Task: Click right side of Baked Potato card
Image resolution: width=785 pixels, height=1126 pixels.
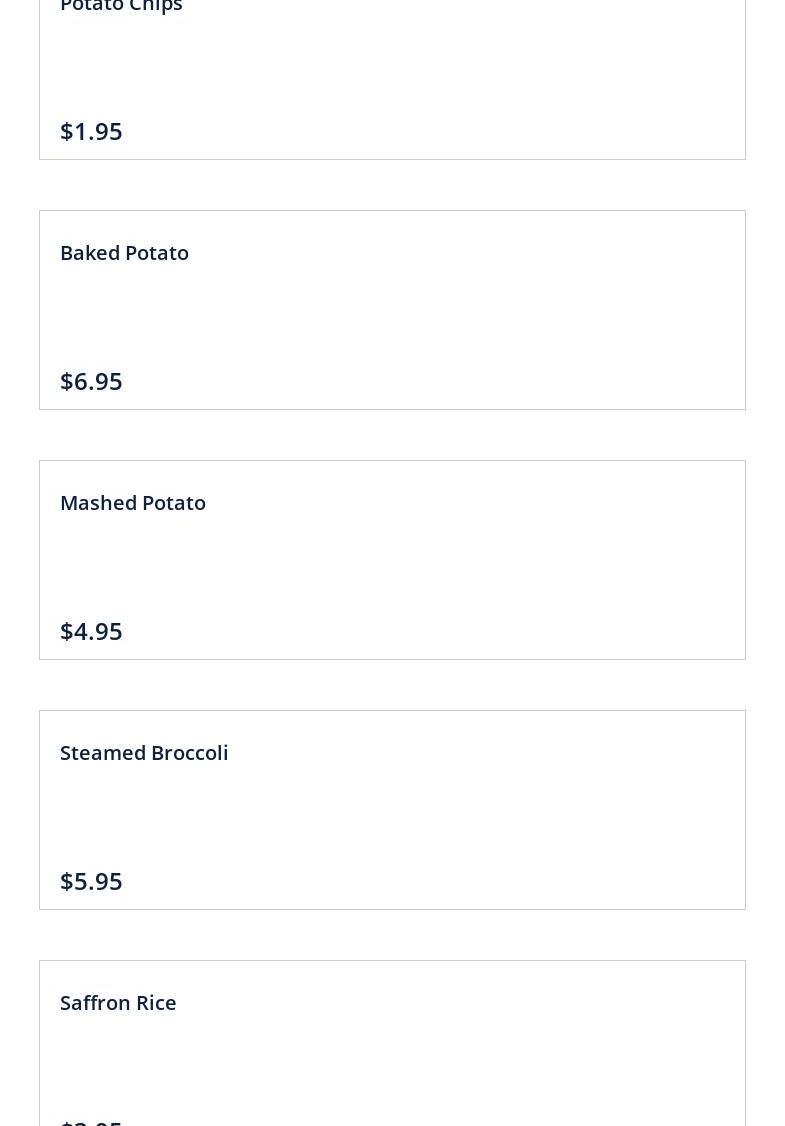Action: [650, 310]
